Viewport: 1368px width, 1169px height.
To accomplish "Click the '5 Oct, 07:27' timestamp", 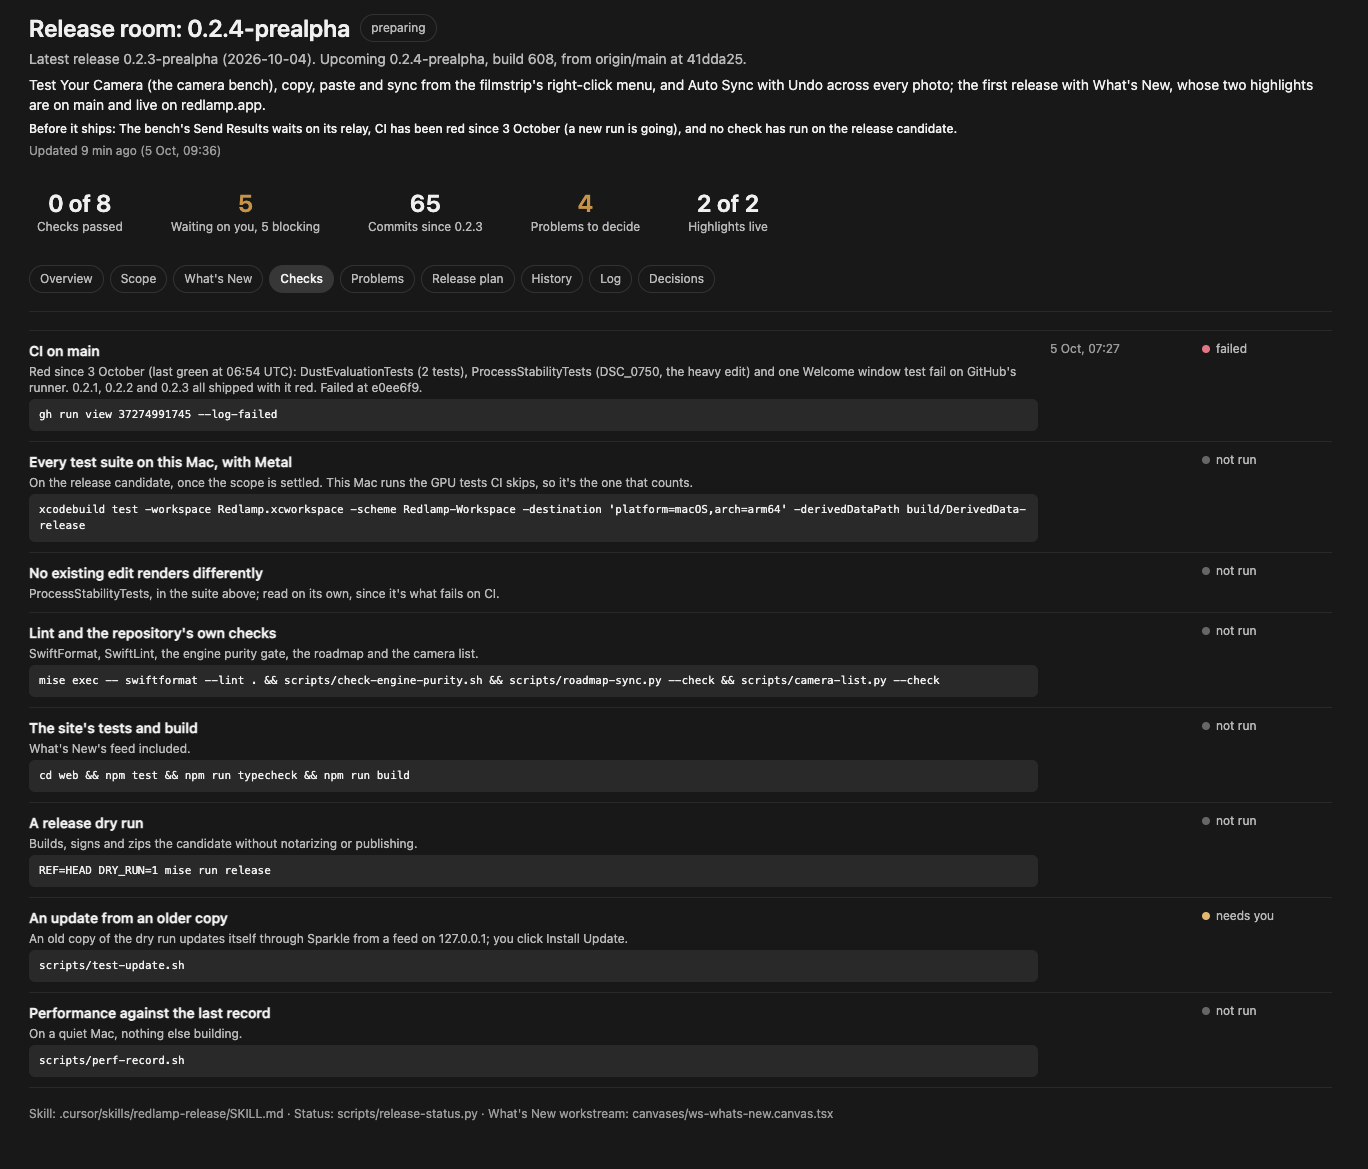I will 1085,349.
